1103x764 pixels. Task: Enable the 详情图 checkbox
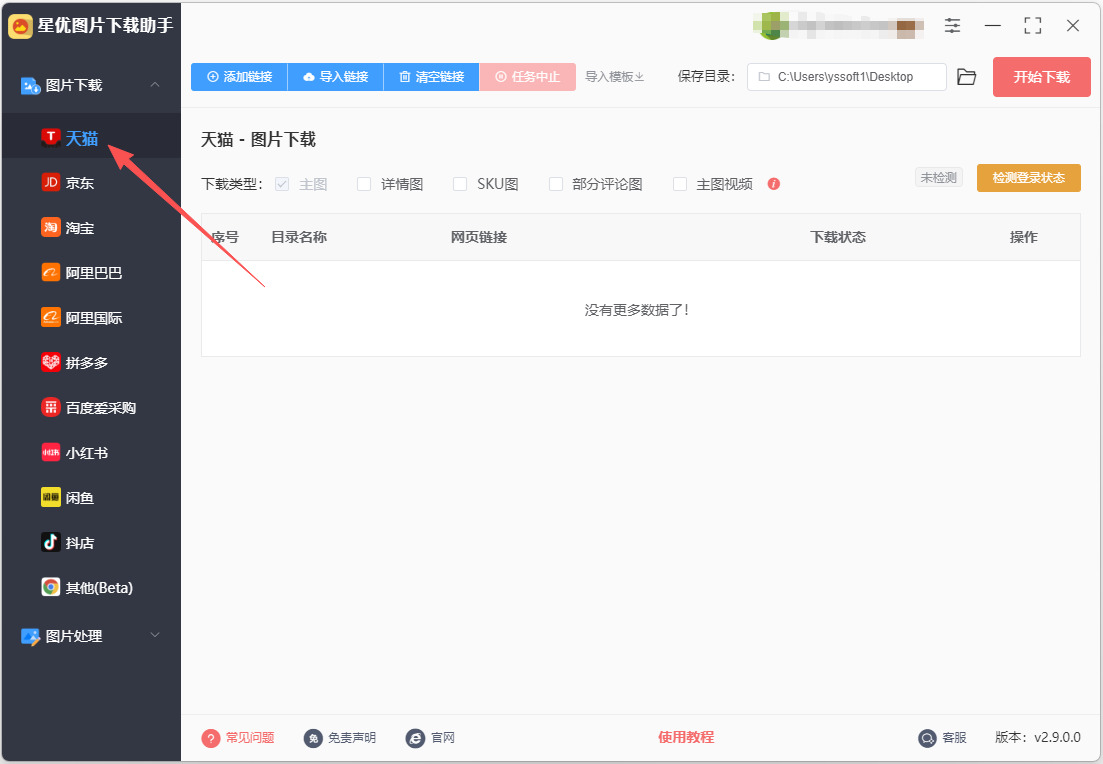[364, 184]
